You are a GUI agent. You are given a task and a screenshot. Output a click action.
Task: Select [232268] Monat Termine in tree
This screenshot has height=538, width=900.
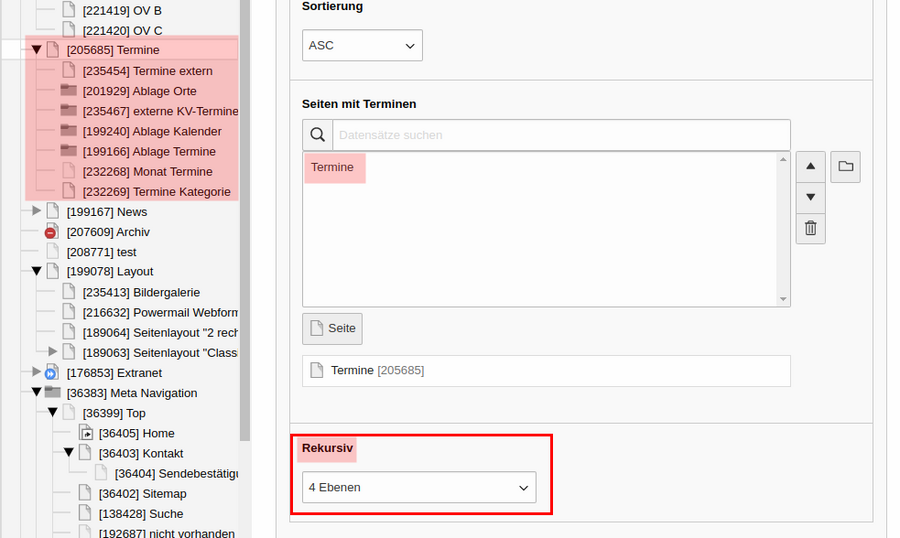[x=148, y=172]
